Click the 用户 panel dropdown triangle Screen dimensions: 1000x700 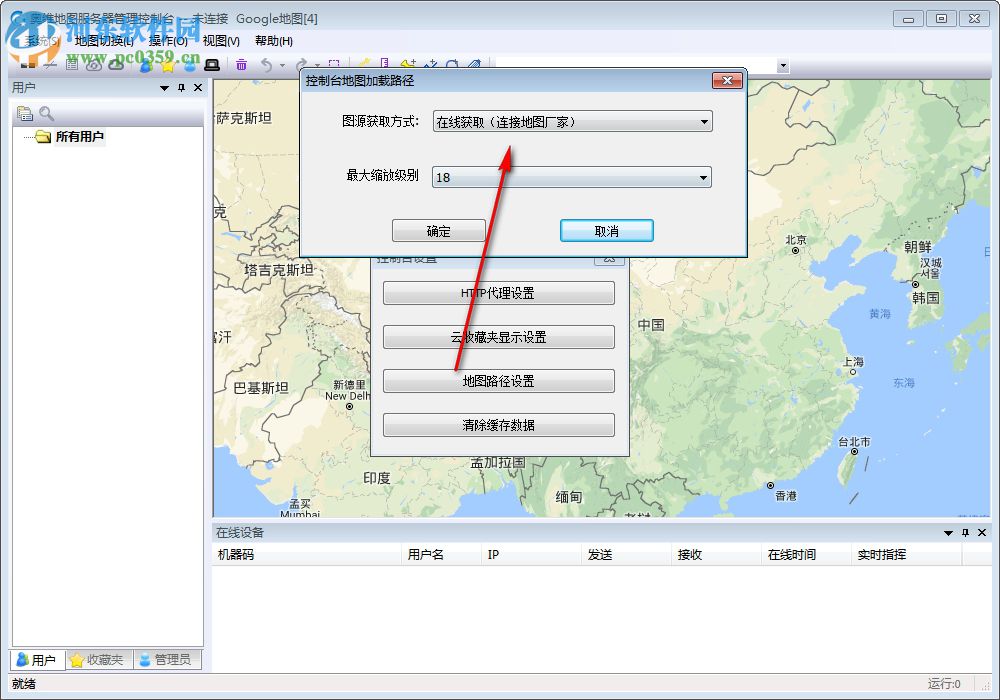click(164, 87)
